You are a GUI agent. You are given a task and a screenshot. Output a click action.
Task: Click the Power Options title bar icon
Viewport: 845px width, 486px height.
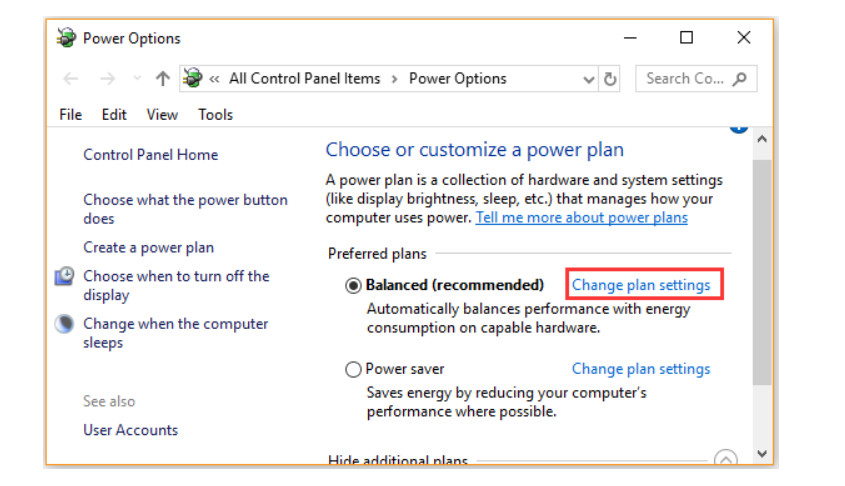coord(66,39)
